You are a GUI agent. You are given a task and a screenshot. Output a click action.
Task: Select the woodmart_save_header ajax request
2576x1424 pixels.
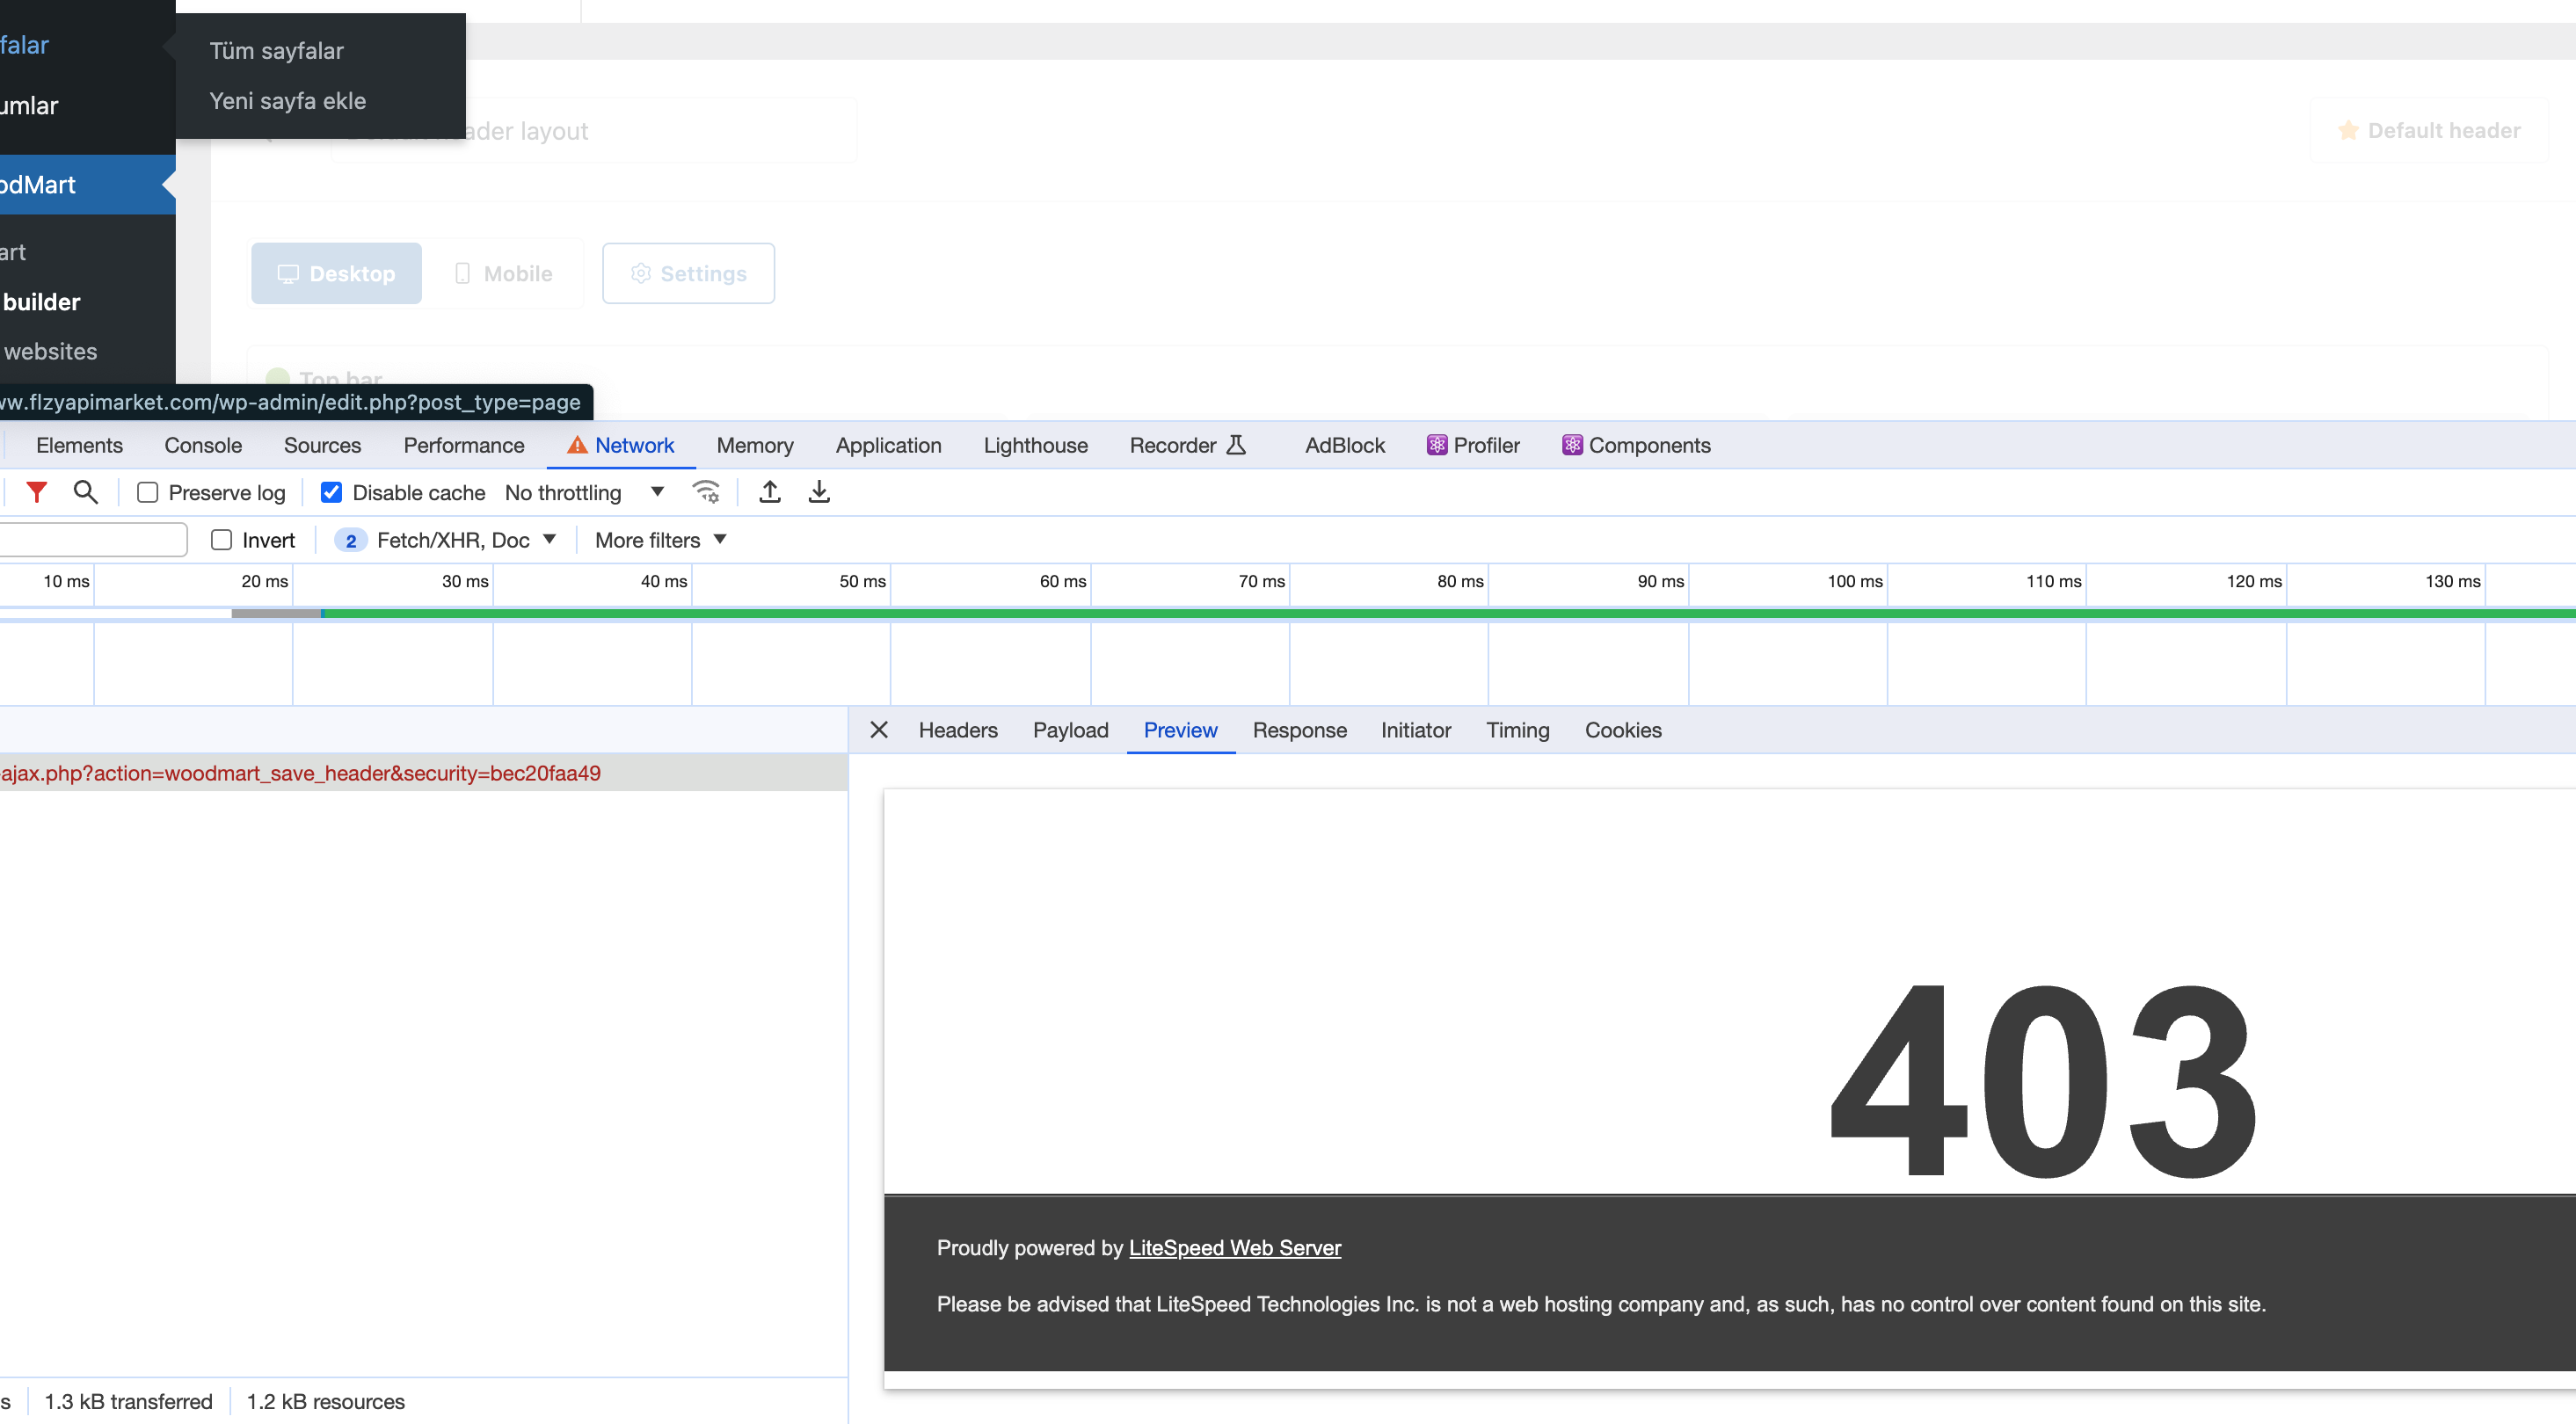(x=300, y=773)
